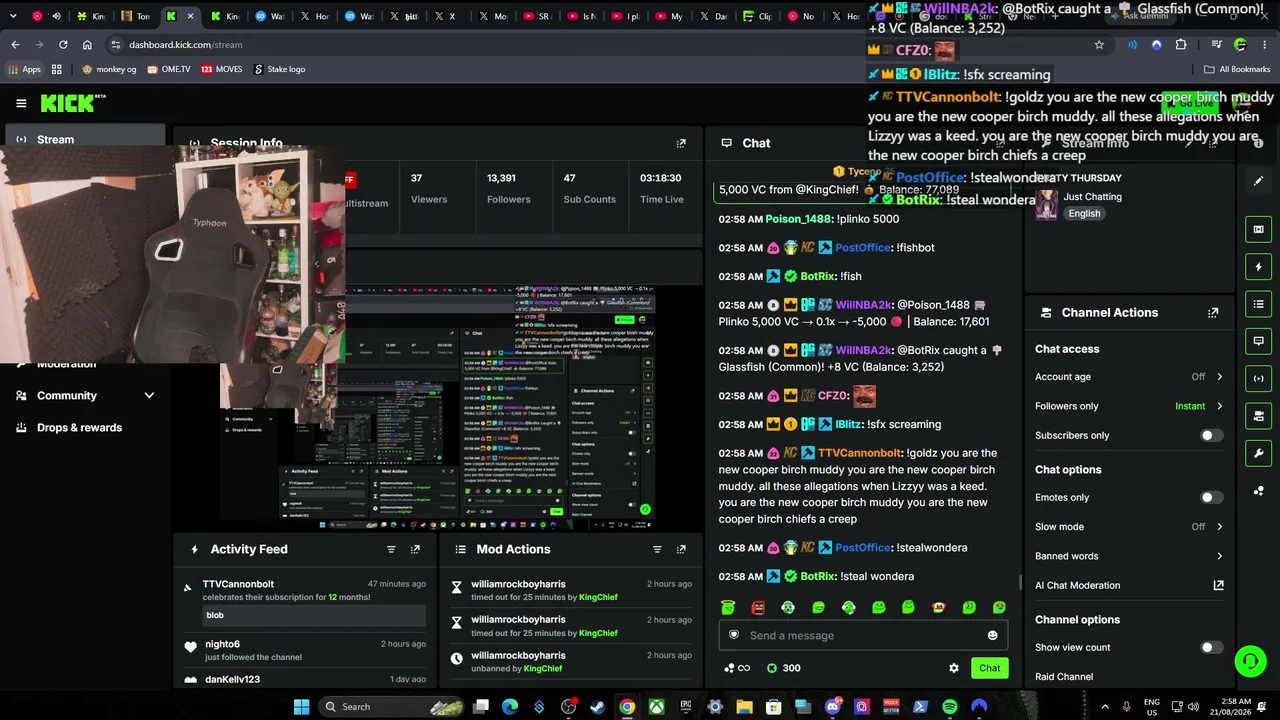This screenshot has height=720, width=1280.
Task: Click the lightning bolt in right sidebar
Action: pos(1258,267)
